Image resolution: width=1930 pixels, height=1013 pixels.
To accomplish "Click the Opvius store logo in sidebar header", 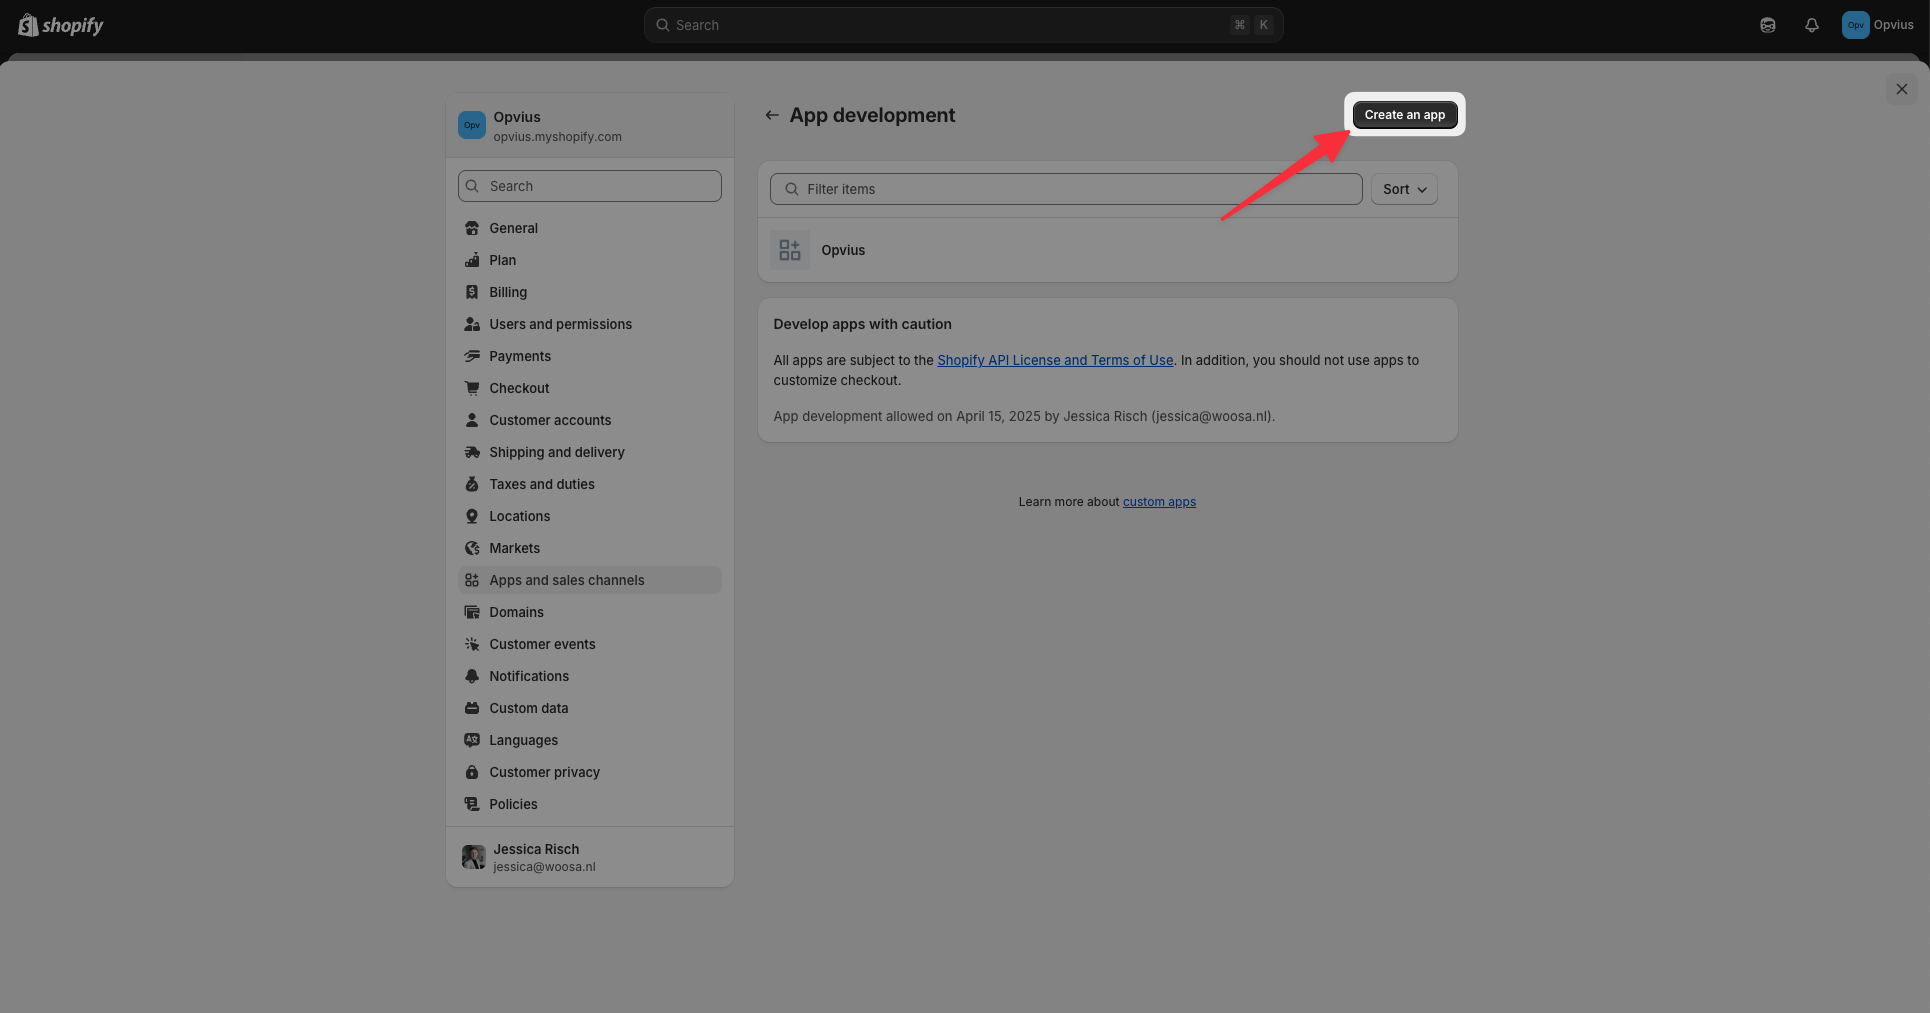I will [x=472, y=125].
